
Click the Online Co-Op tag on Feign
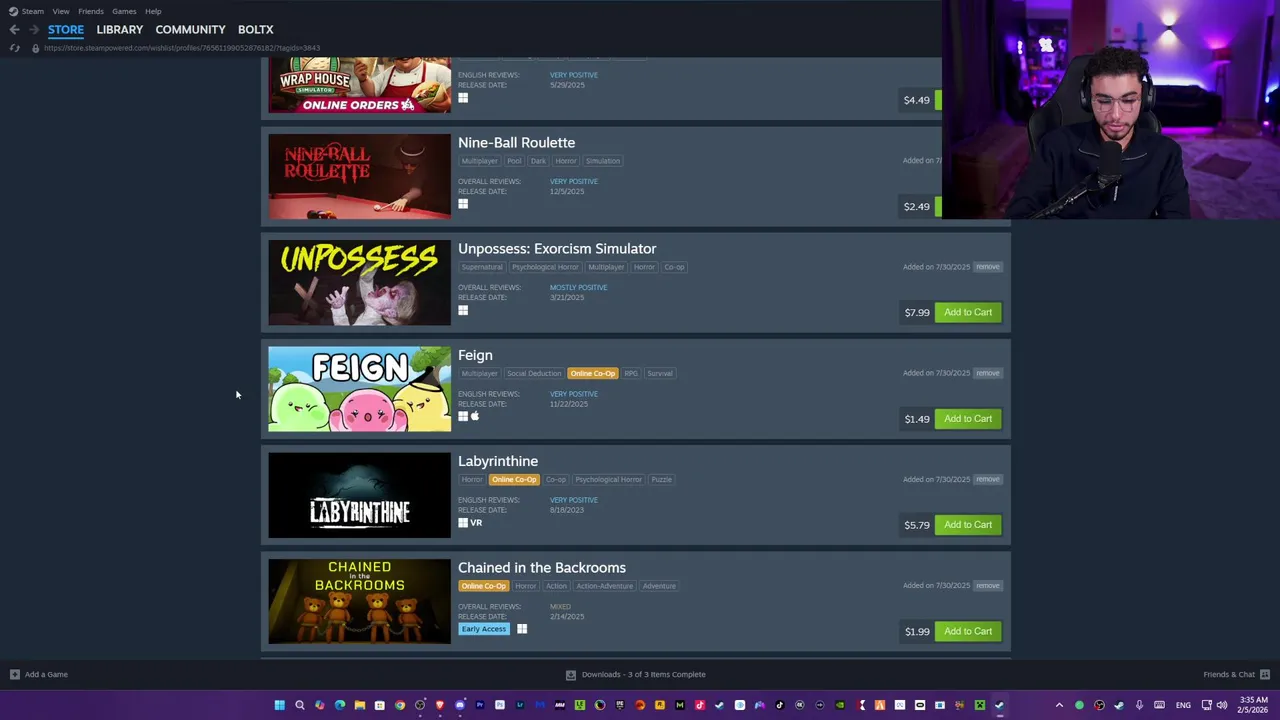pyautogui.click(x=592, y=373)
